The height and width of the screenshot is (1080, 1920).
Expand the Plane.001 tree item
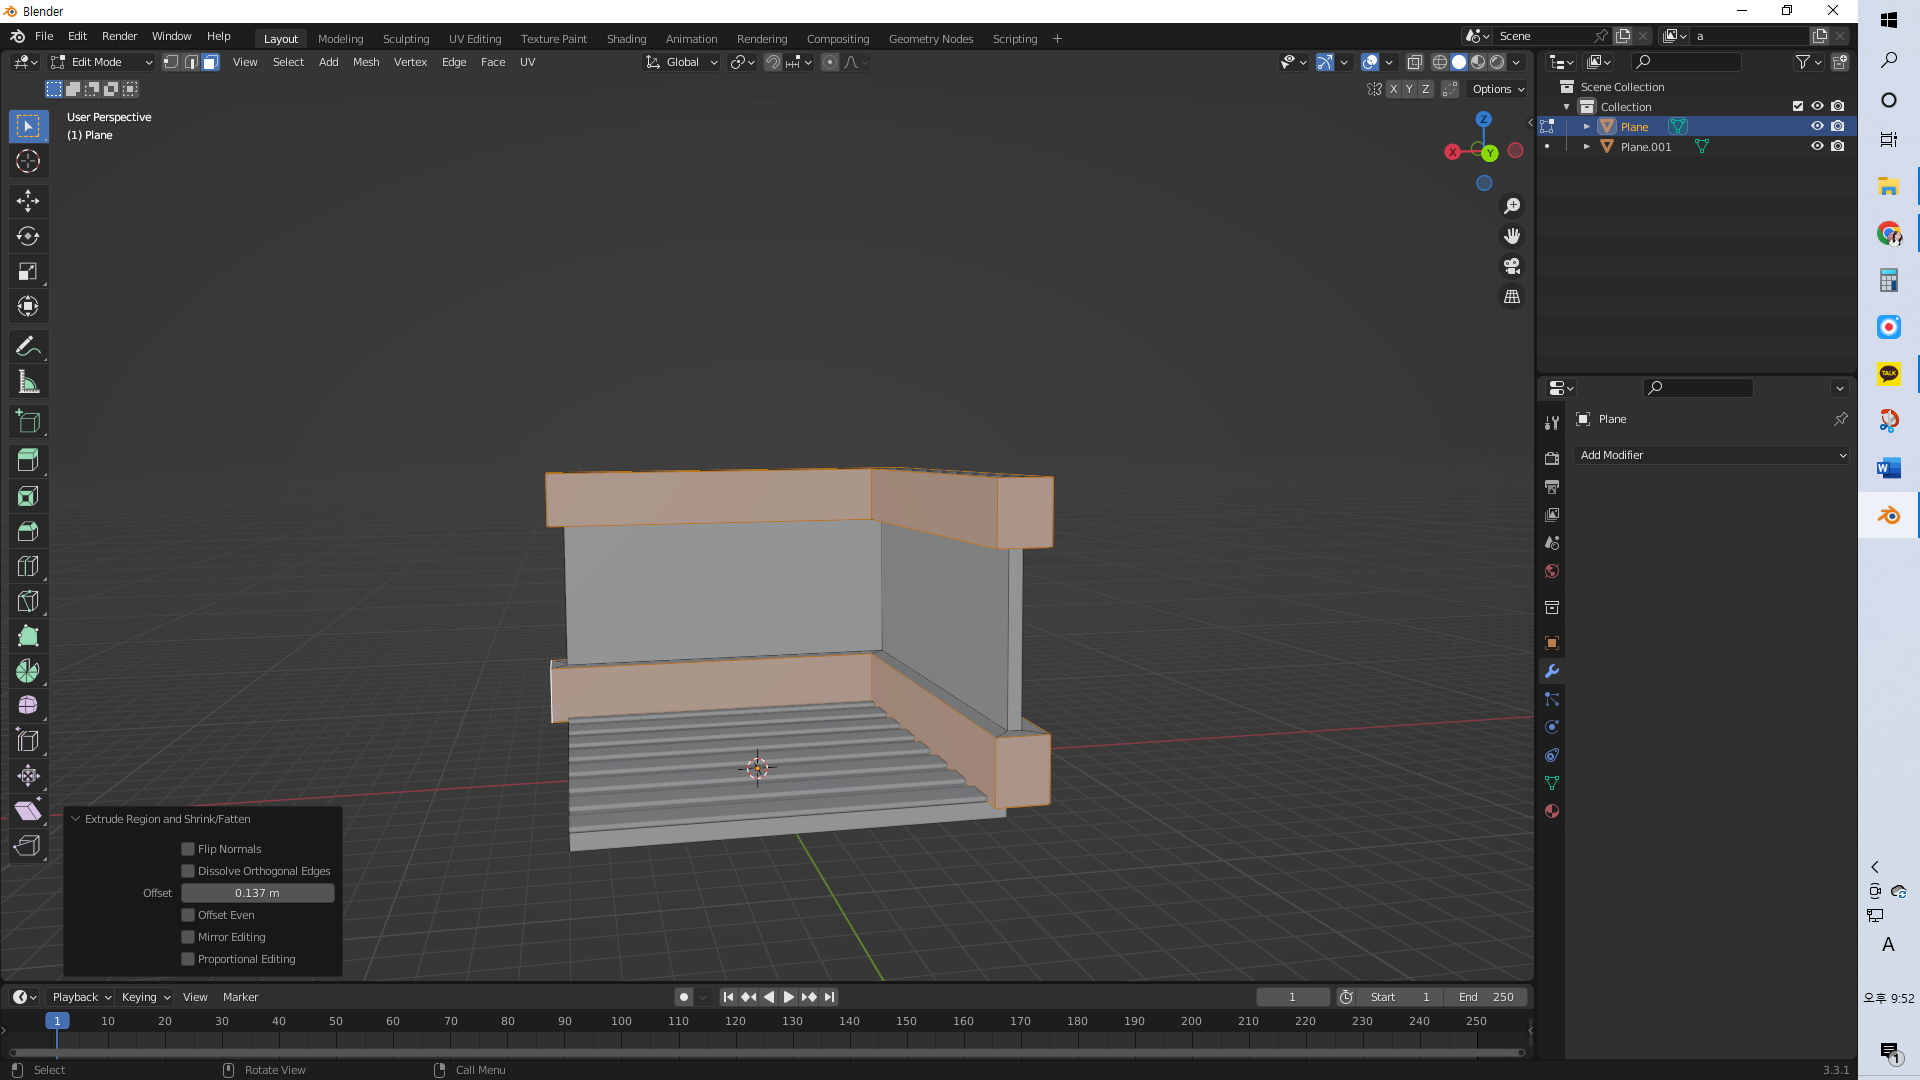pos(1587,146)
